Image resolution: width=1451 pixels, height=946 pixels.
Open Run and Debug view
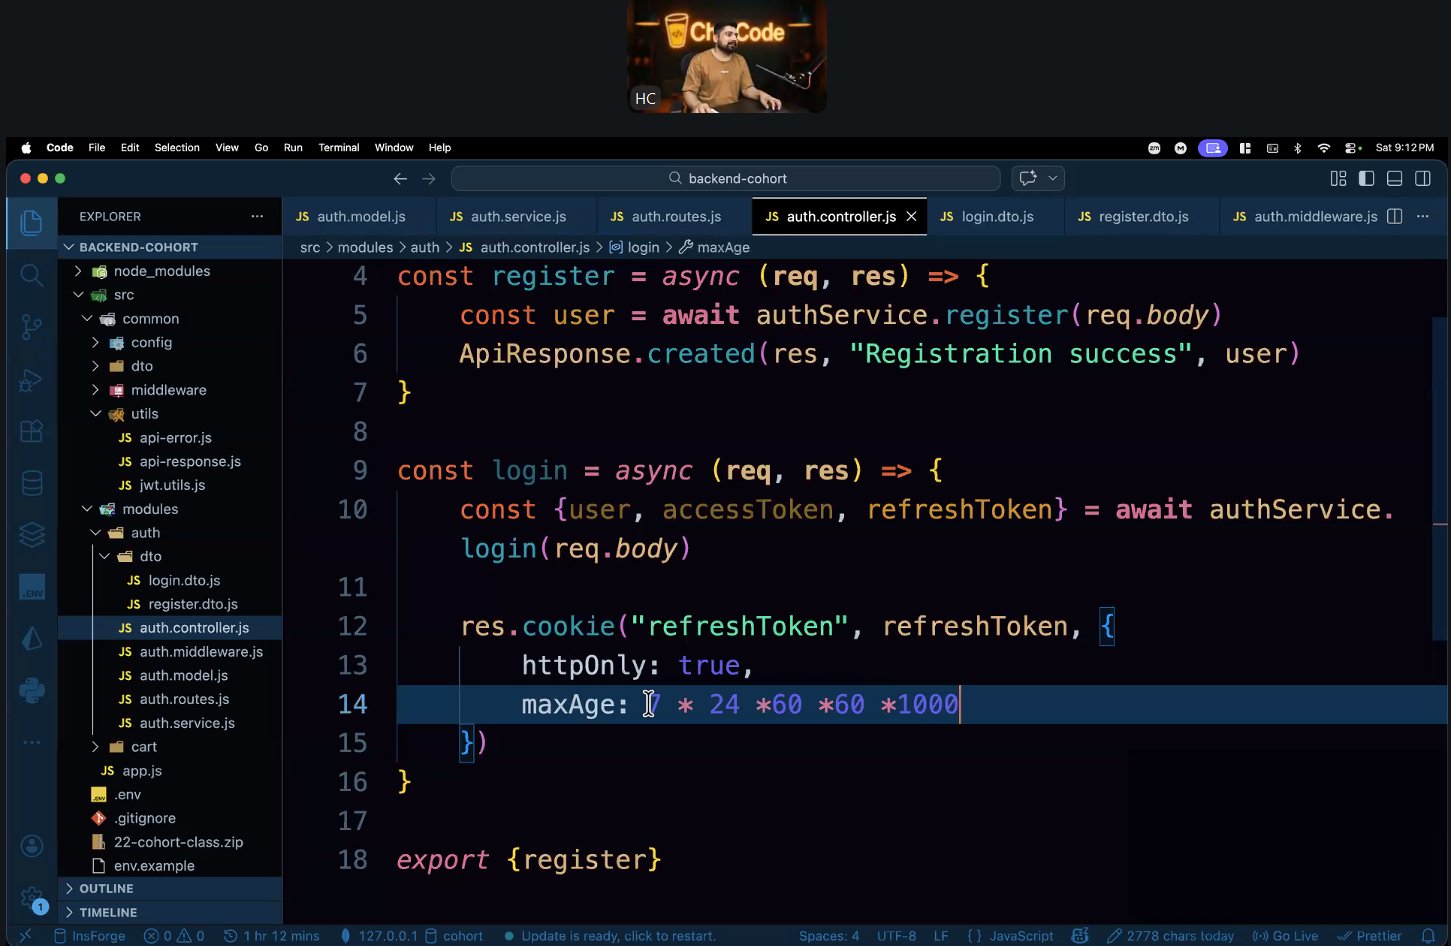click(x=31, y=380)
